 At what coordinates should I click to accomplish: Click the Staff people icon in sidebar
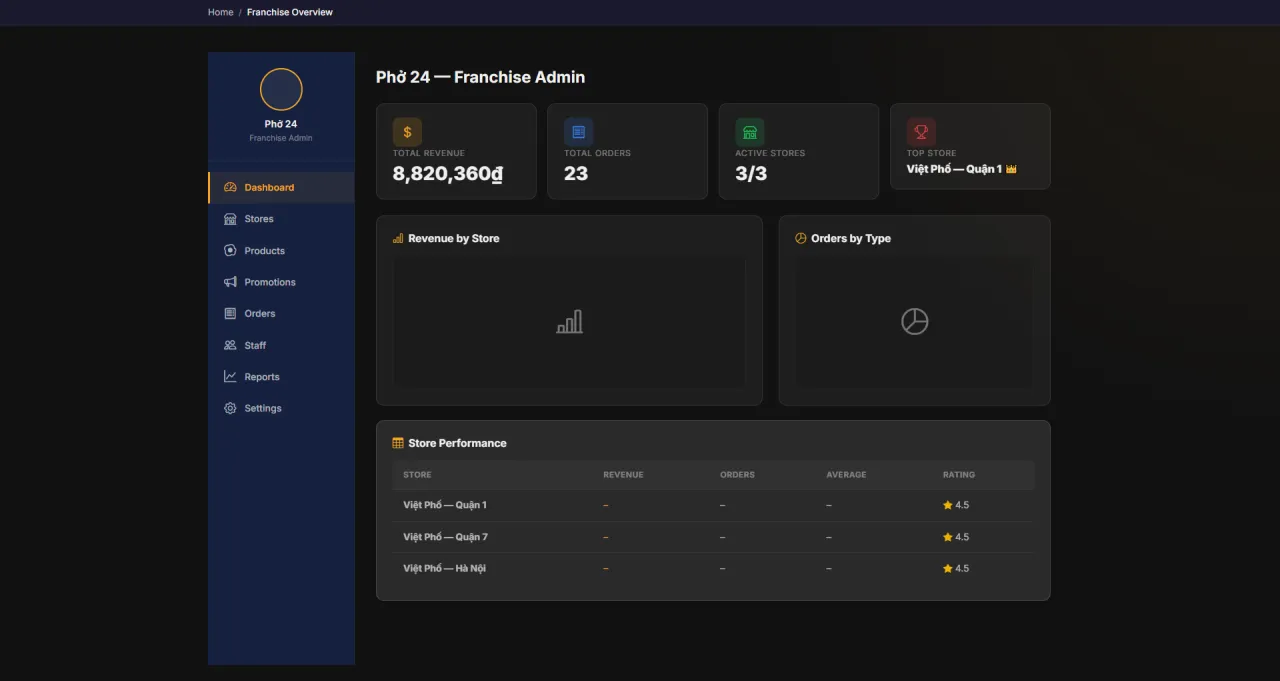(x=230, y=345)
